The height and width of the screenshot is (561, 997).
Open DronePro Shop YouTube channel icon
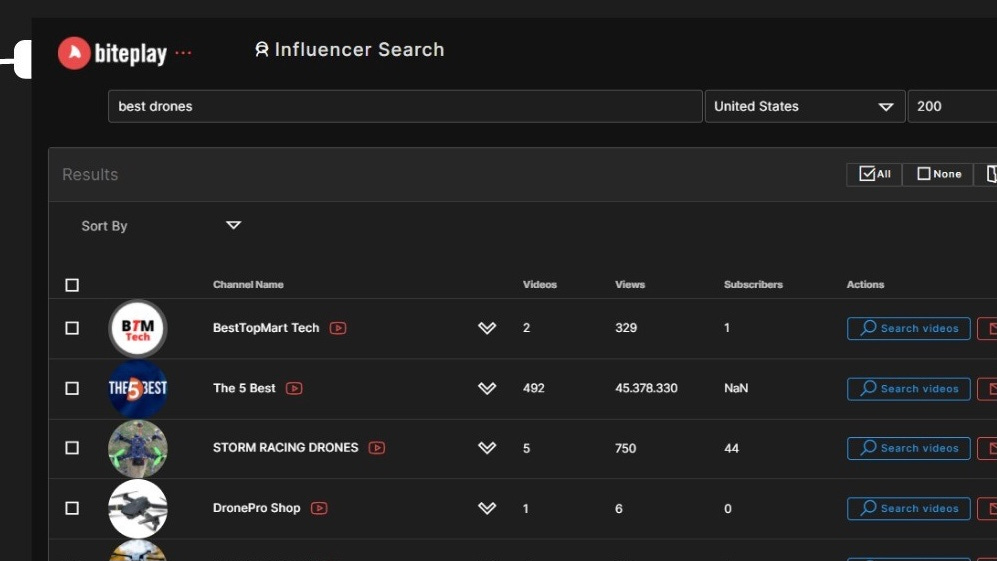(x=319, y=508)
